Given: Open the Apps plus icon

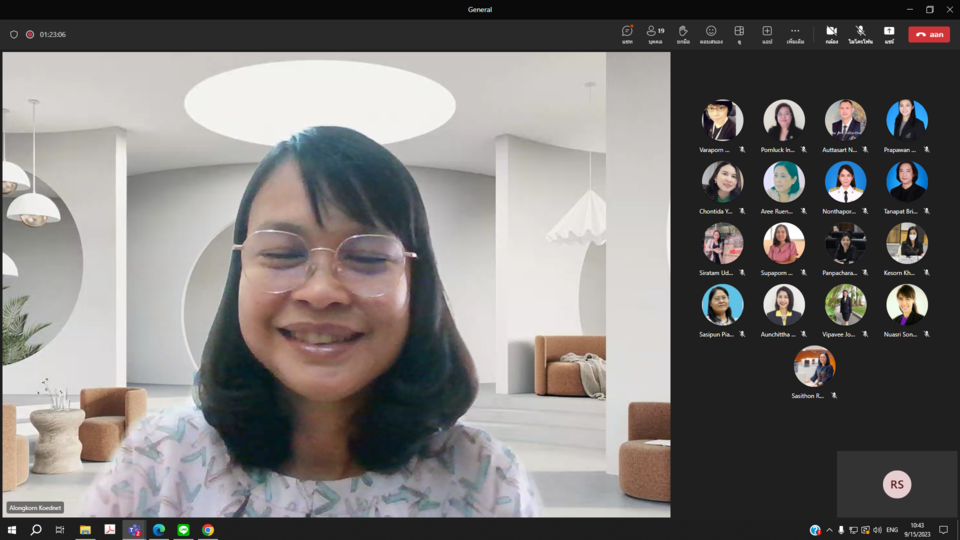Looking at the screenshot, I should coord(767,34).
